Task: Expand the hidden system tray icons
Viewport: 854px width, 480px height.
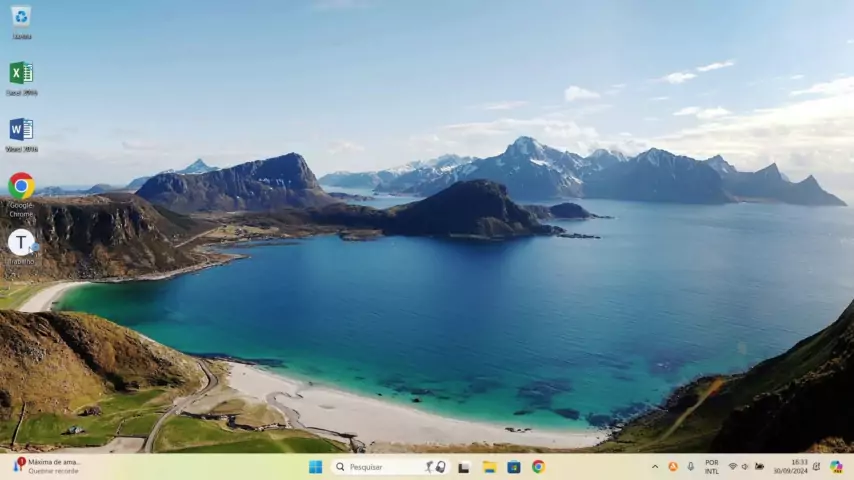Action: pyautogui.click(x=655, y=467)
